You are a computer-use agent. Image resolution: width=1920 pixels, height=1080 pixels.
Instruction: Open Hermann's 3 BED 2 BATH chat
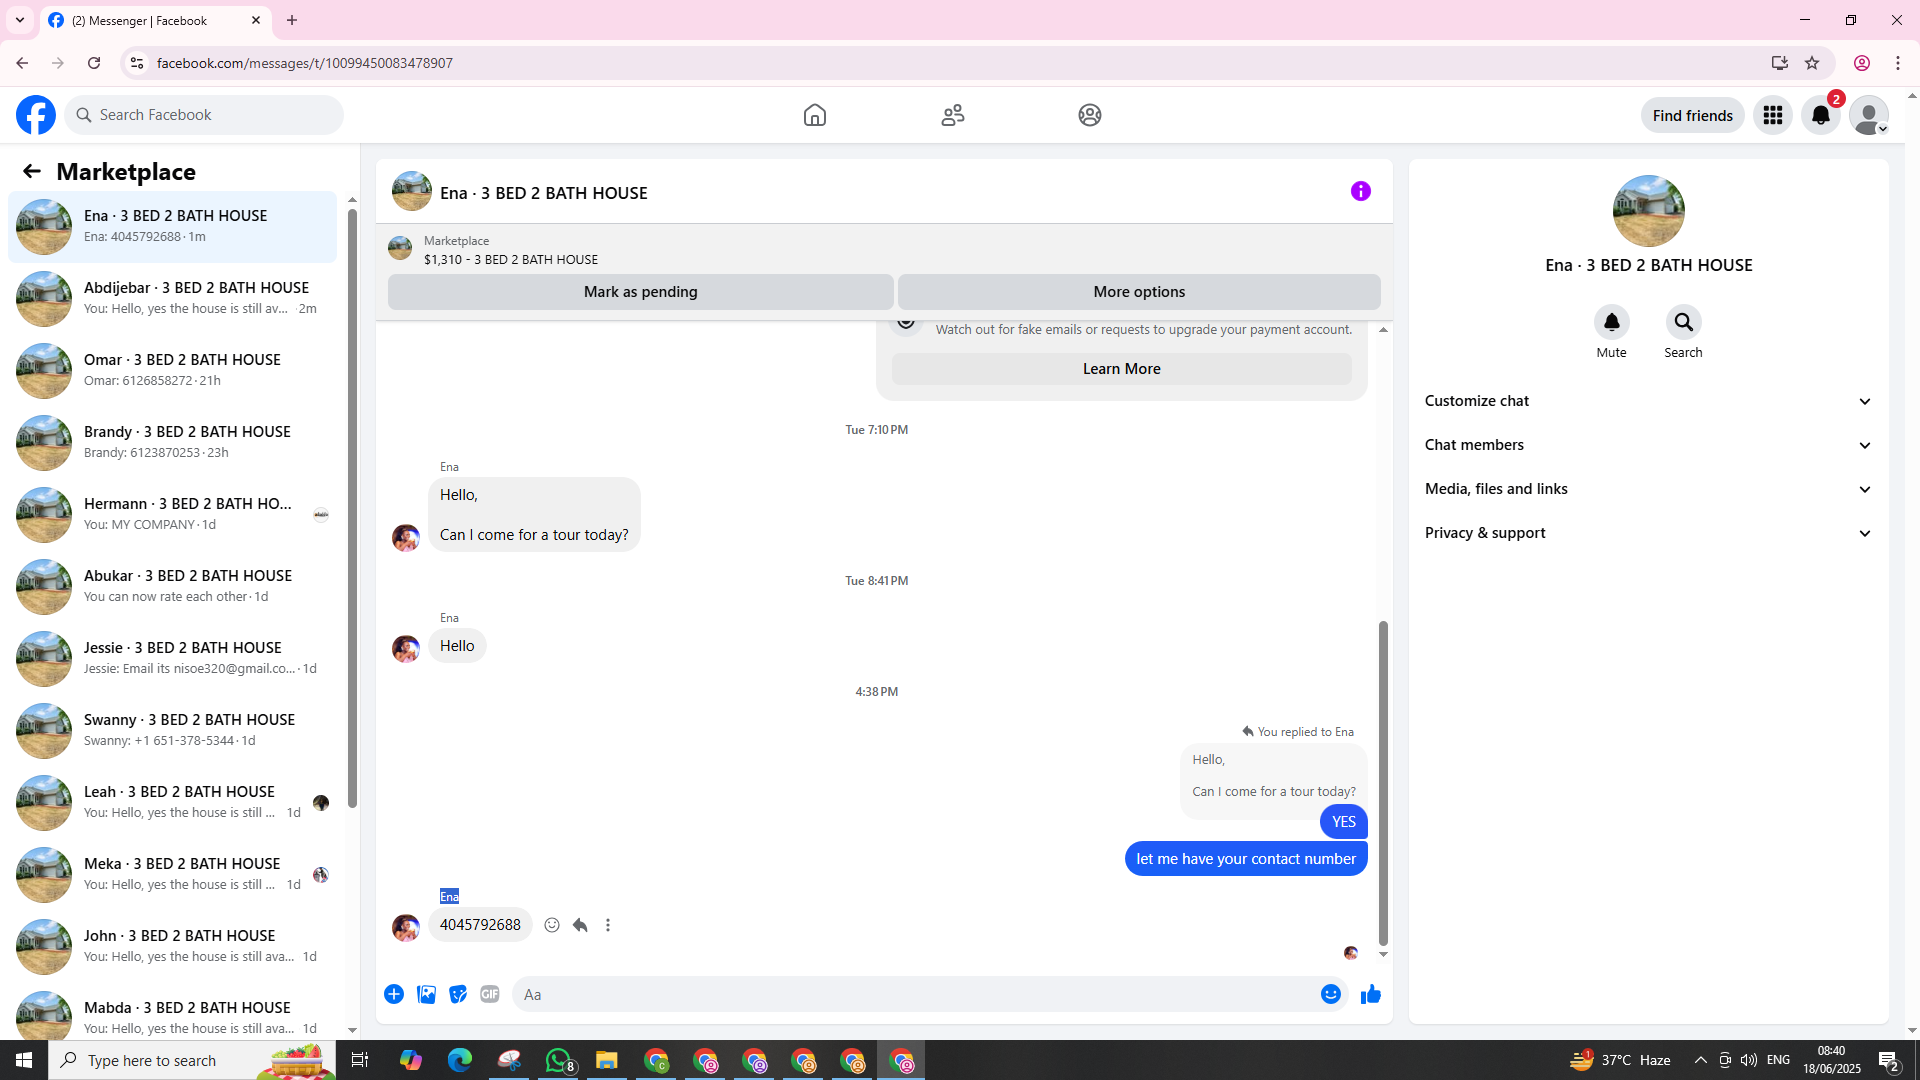172,515
